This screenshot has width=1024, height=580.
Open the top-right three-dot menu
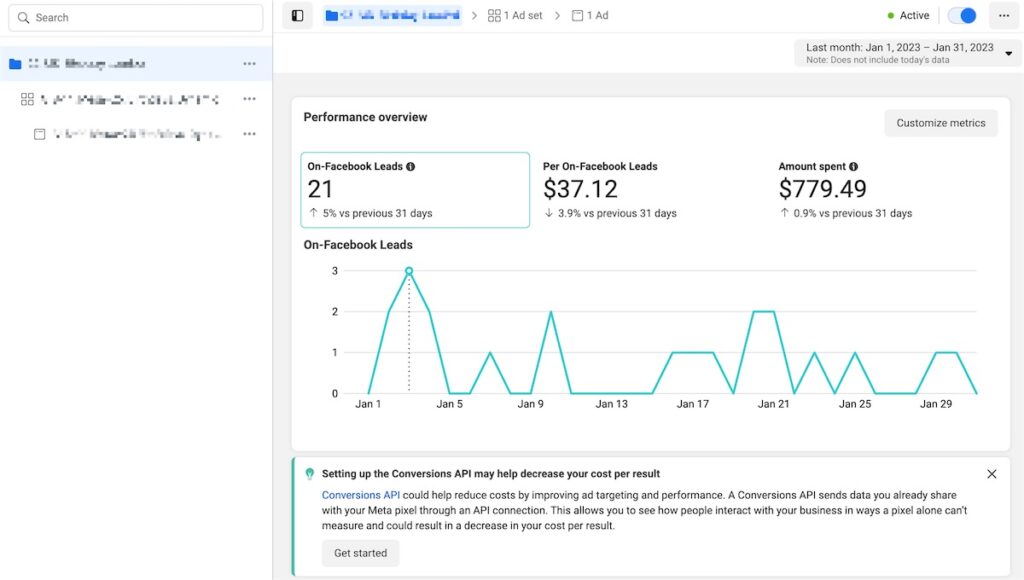(1004, 16)
